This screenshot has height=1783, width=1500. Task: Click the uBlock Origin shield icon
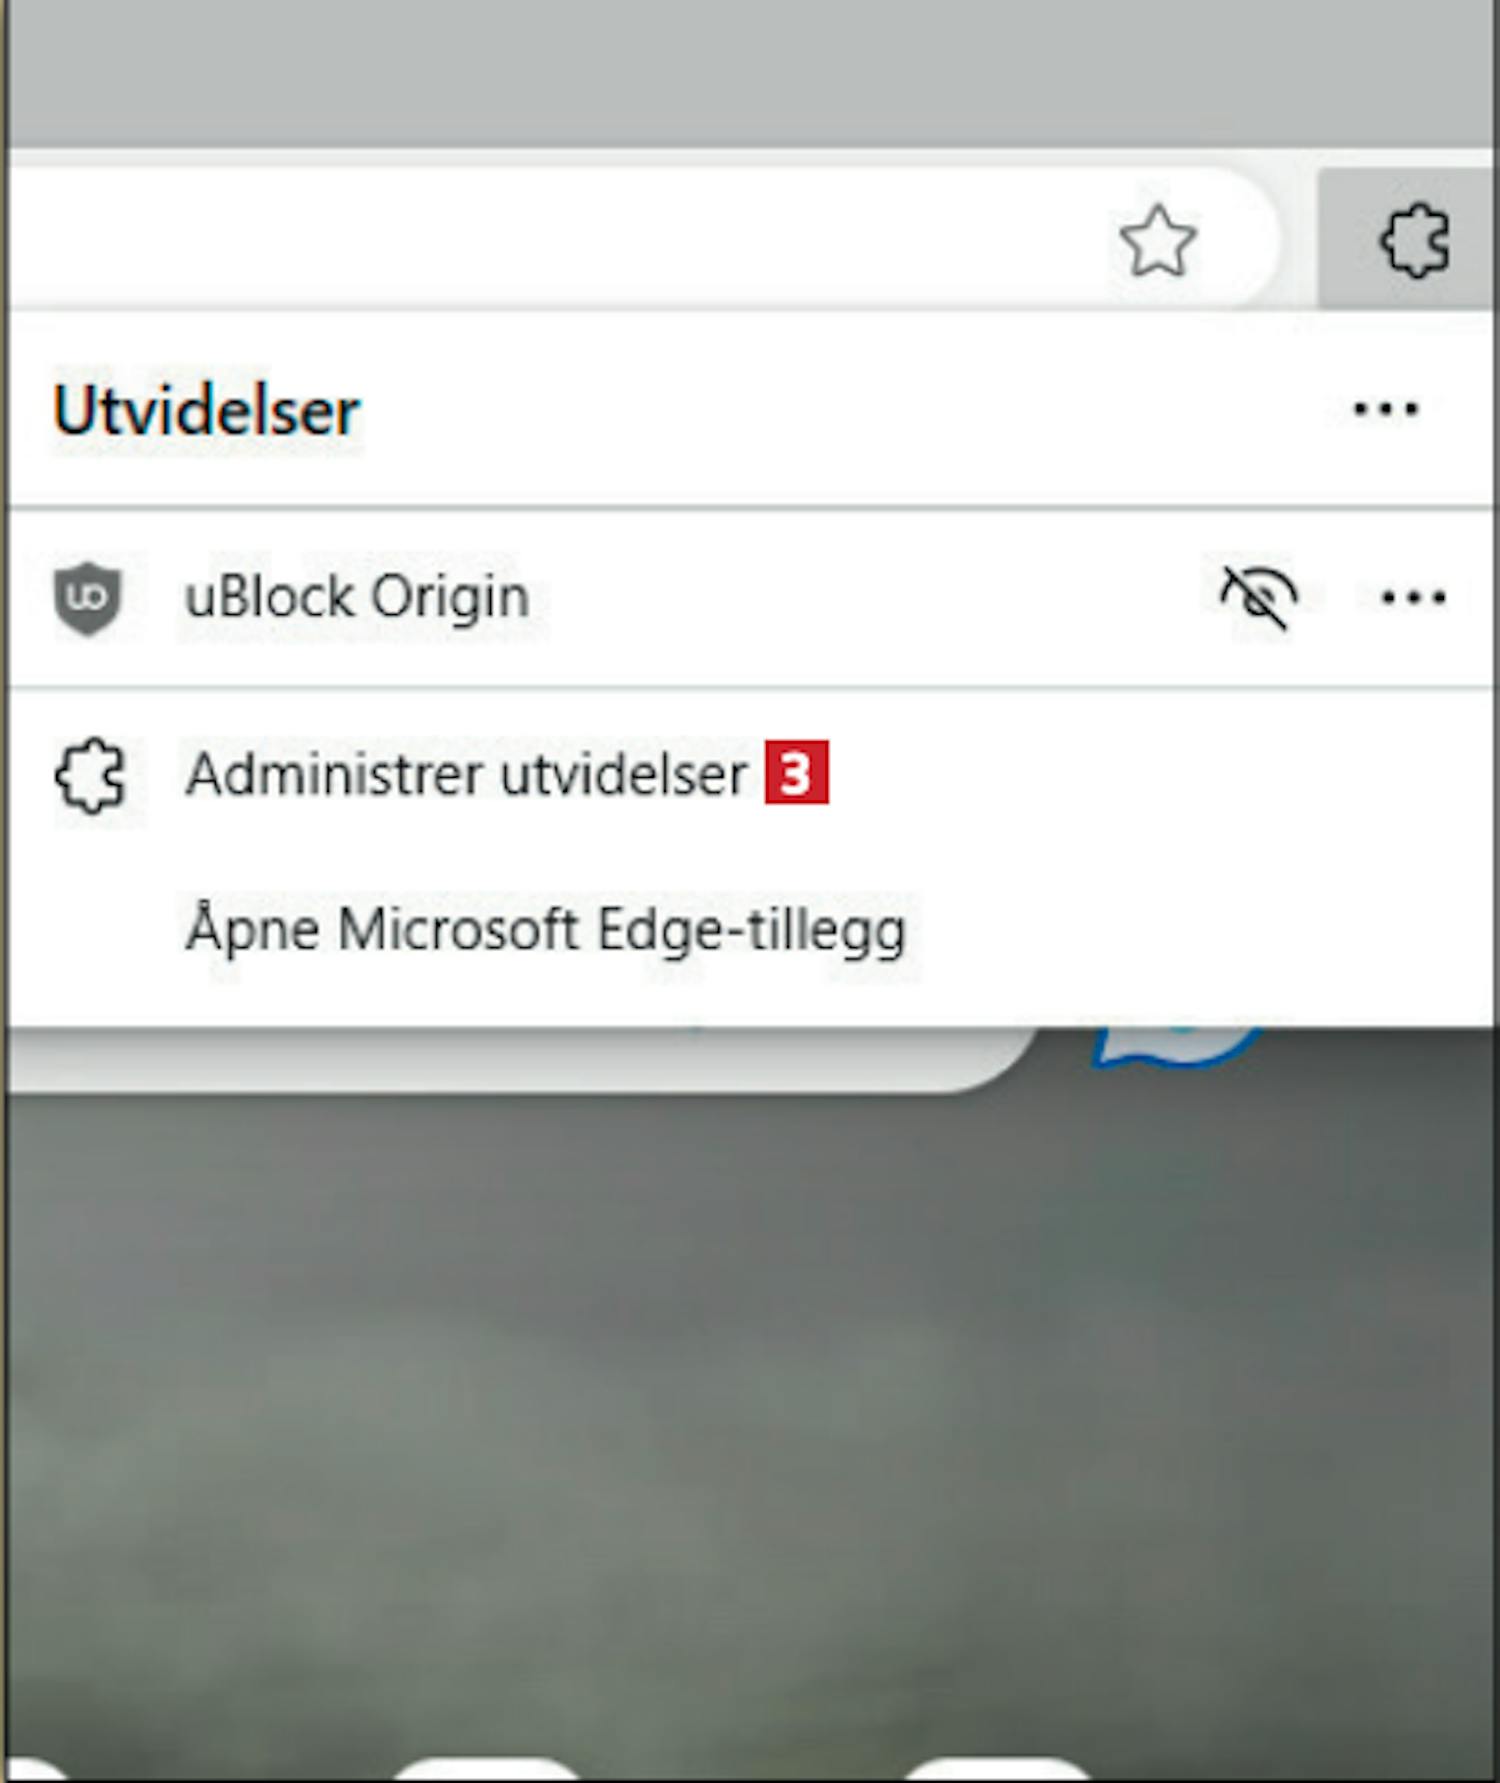tap(88, 597)
